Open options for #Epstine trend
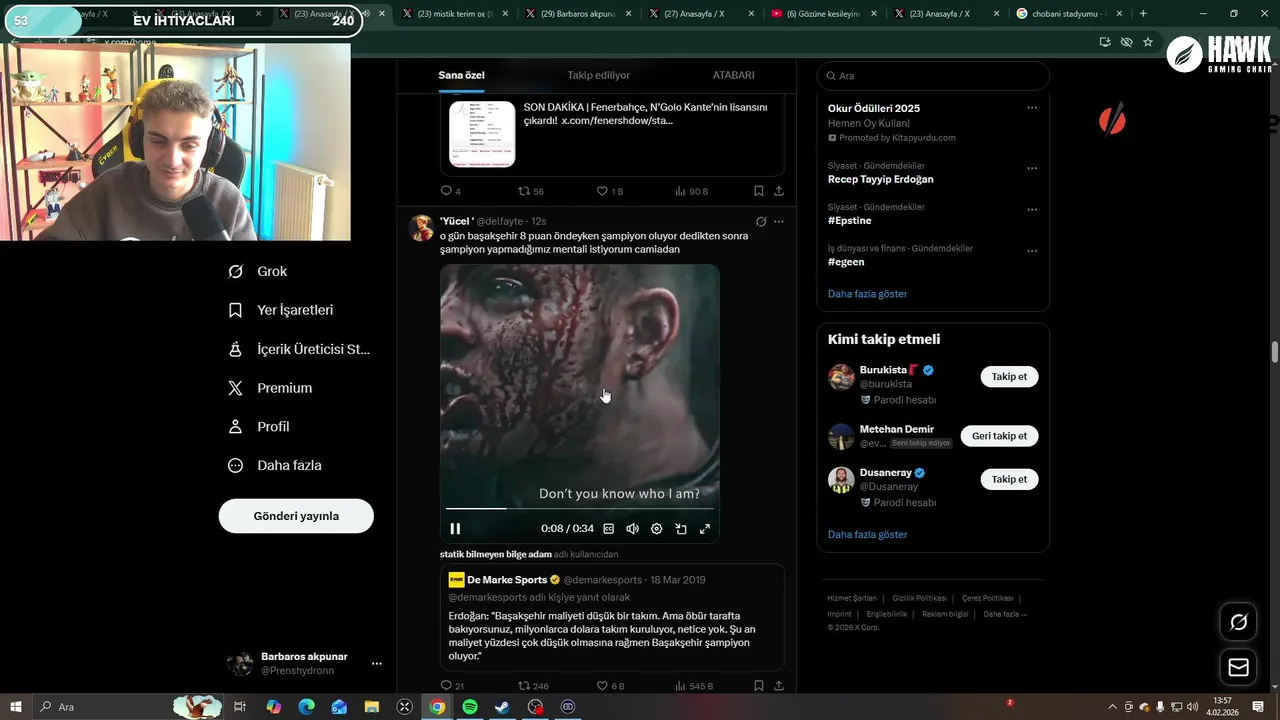Image resolution: width=1280 pixels, height=720 pixels. coord(1032,209)
